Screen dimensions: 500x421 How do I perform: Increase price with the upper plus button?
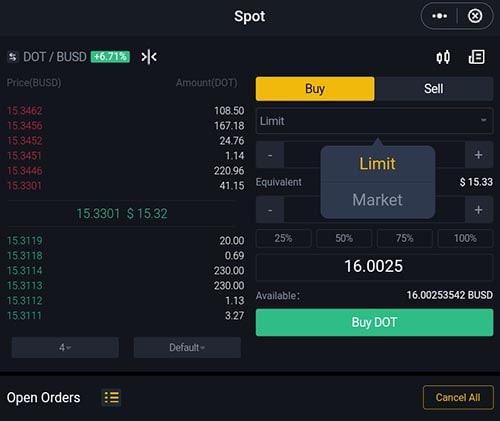(479, 155)
